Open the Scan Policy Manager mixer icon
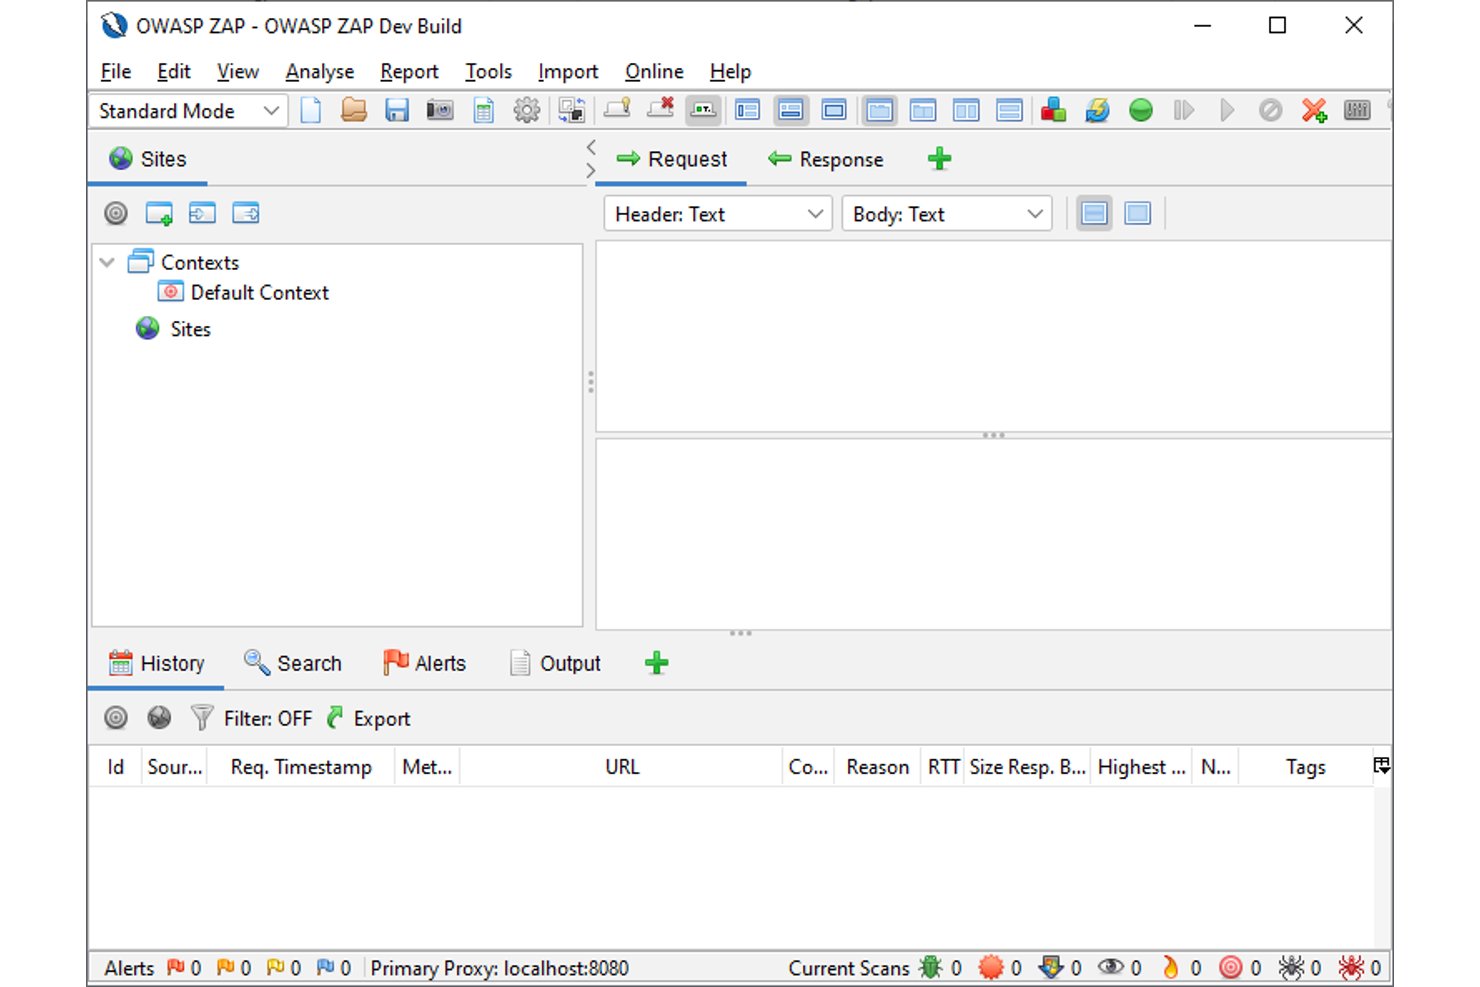 click(x=1357, y=110)
